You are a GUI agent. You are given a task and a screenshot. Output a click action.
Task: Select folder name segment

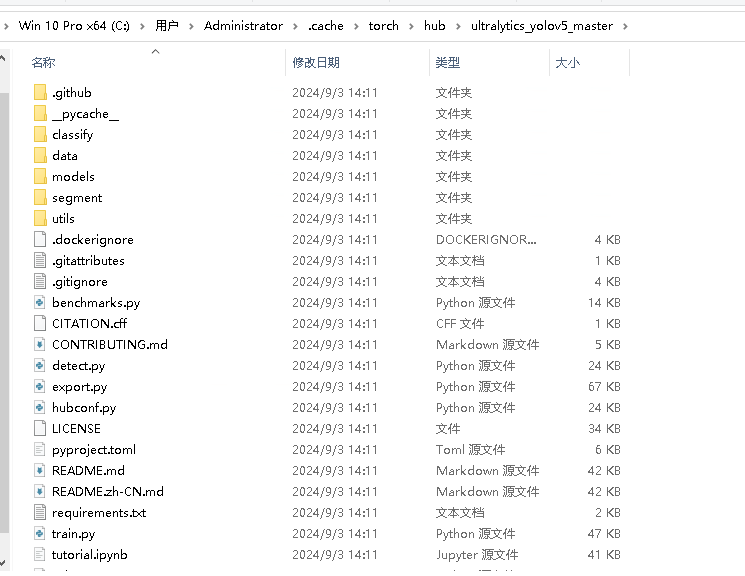77,198
